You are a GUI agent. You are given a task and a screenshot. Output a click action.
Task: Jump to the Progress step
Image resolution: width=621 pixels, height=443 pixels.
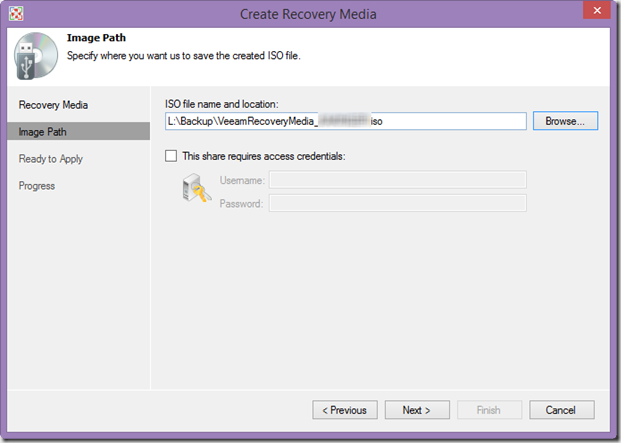pyautogui.click(x=37, y=186)
